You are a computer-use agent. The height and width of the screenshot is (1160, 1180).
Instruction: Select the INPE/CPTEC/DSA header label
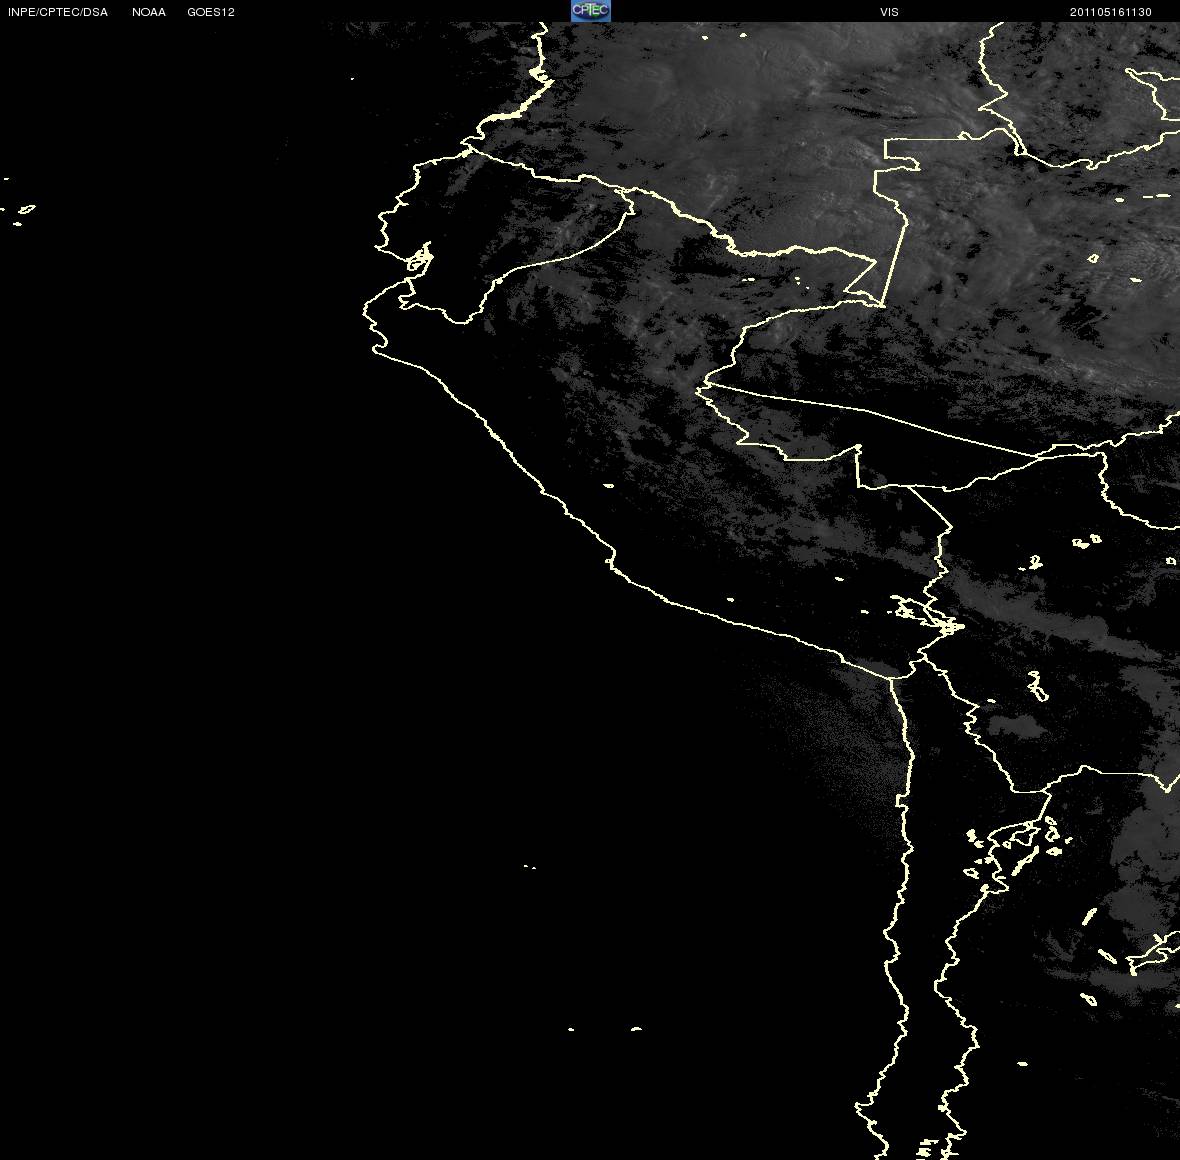(x=58, y=12)
